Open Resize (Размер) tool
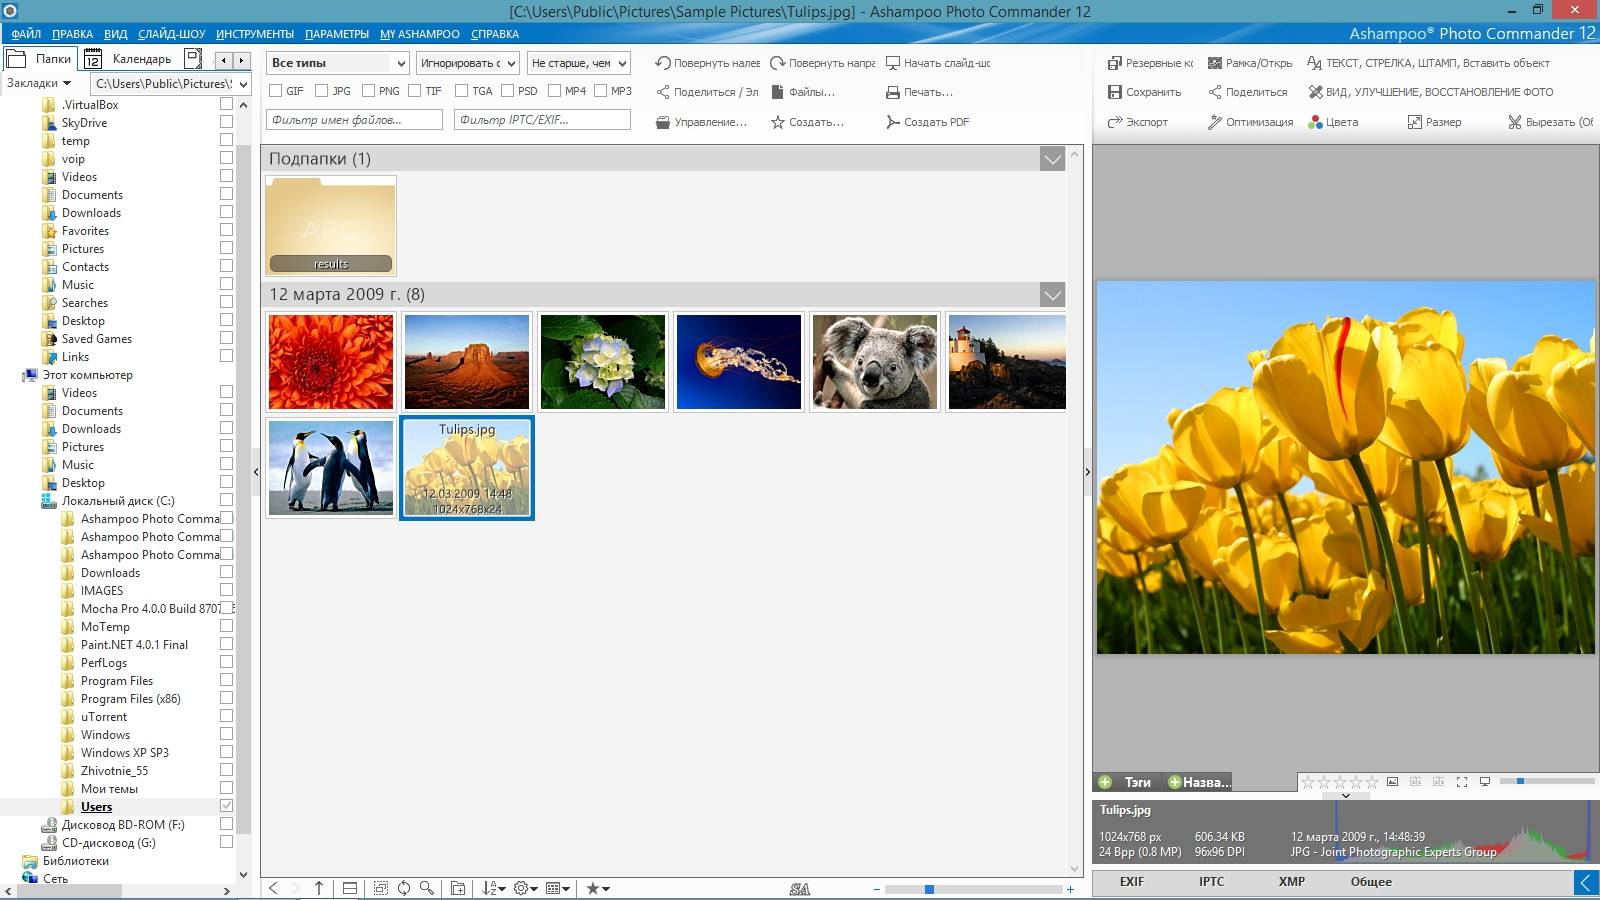The height and width of the screenshot is (900, 1600). (x=1434, y=122)
